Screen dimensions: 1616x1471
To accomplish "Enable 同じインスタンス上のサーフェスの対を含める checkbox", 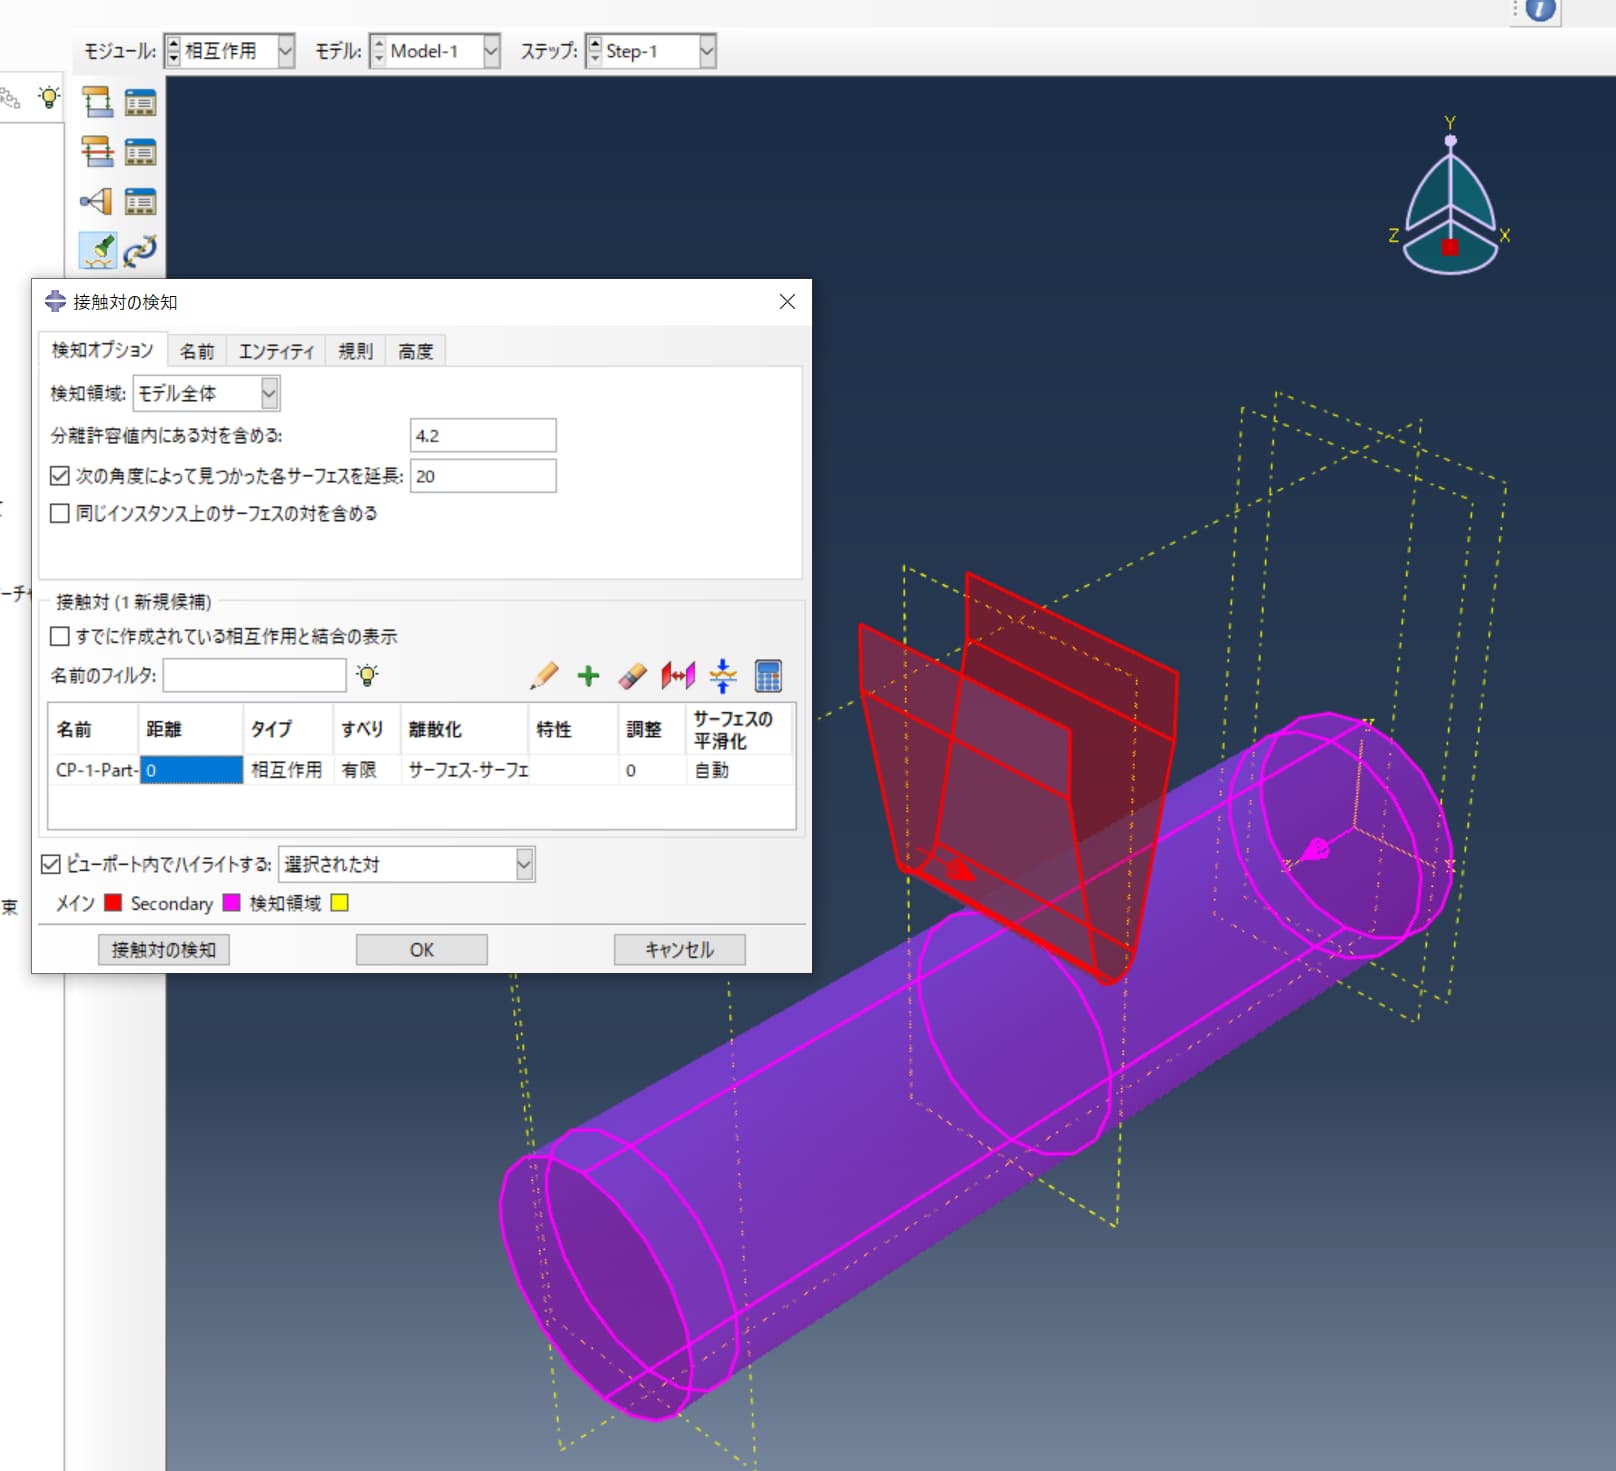I will click(60, 513).
